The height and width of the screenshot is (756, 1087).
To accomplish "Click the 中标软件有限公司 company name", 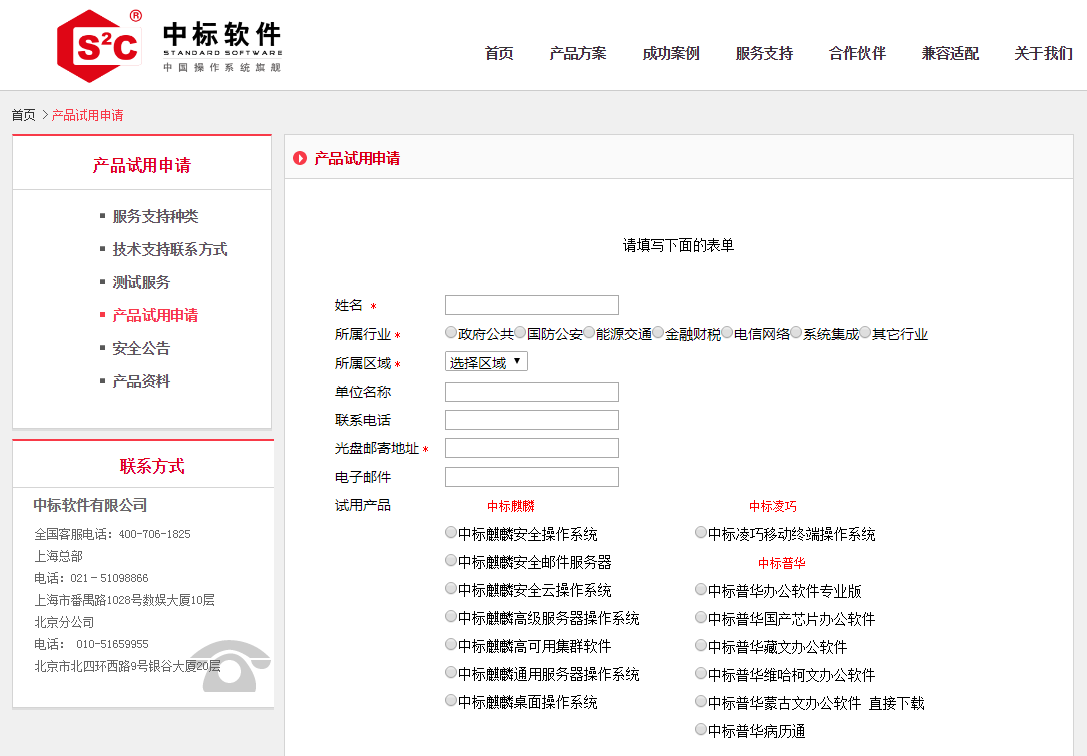I will [90, 505].
